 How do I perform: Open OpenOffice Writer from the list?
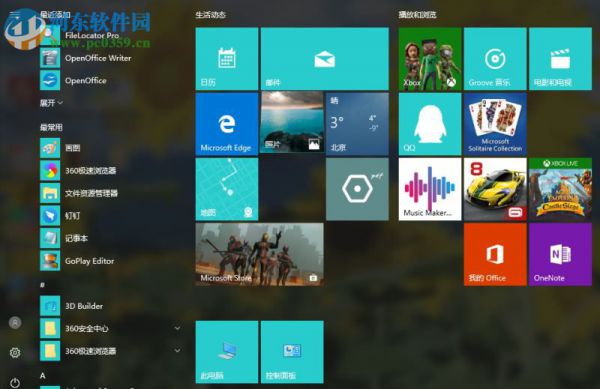pyautogui.click(x=111, y=58)
